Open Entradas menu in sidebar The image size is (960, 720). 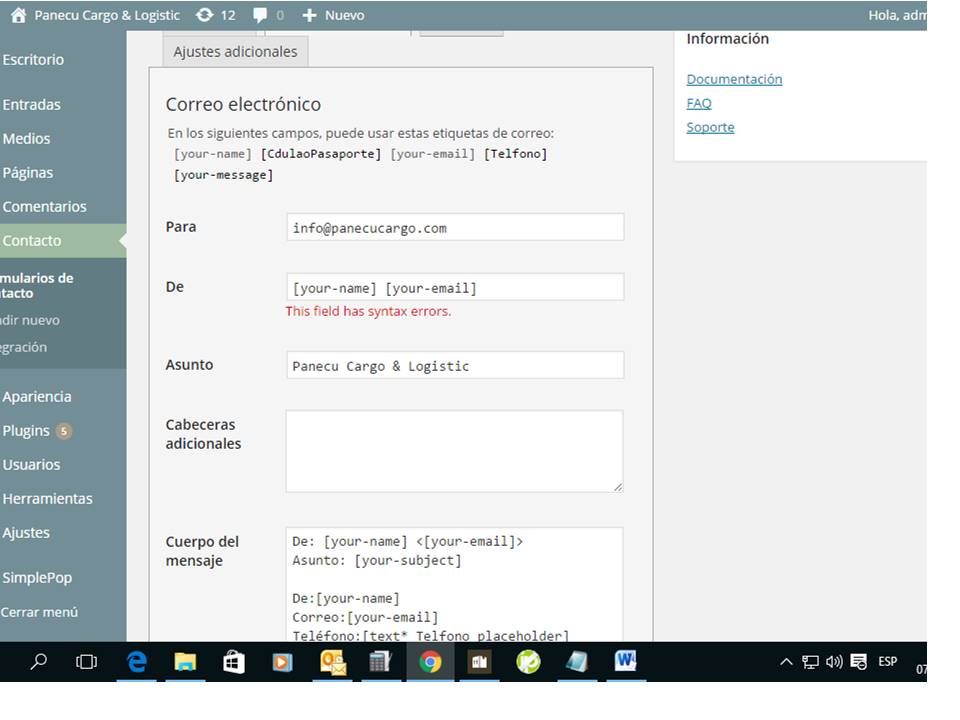pos(31,105)
